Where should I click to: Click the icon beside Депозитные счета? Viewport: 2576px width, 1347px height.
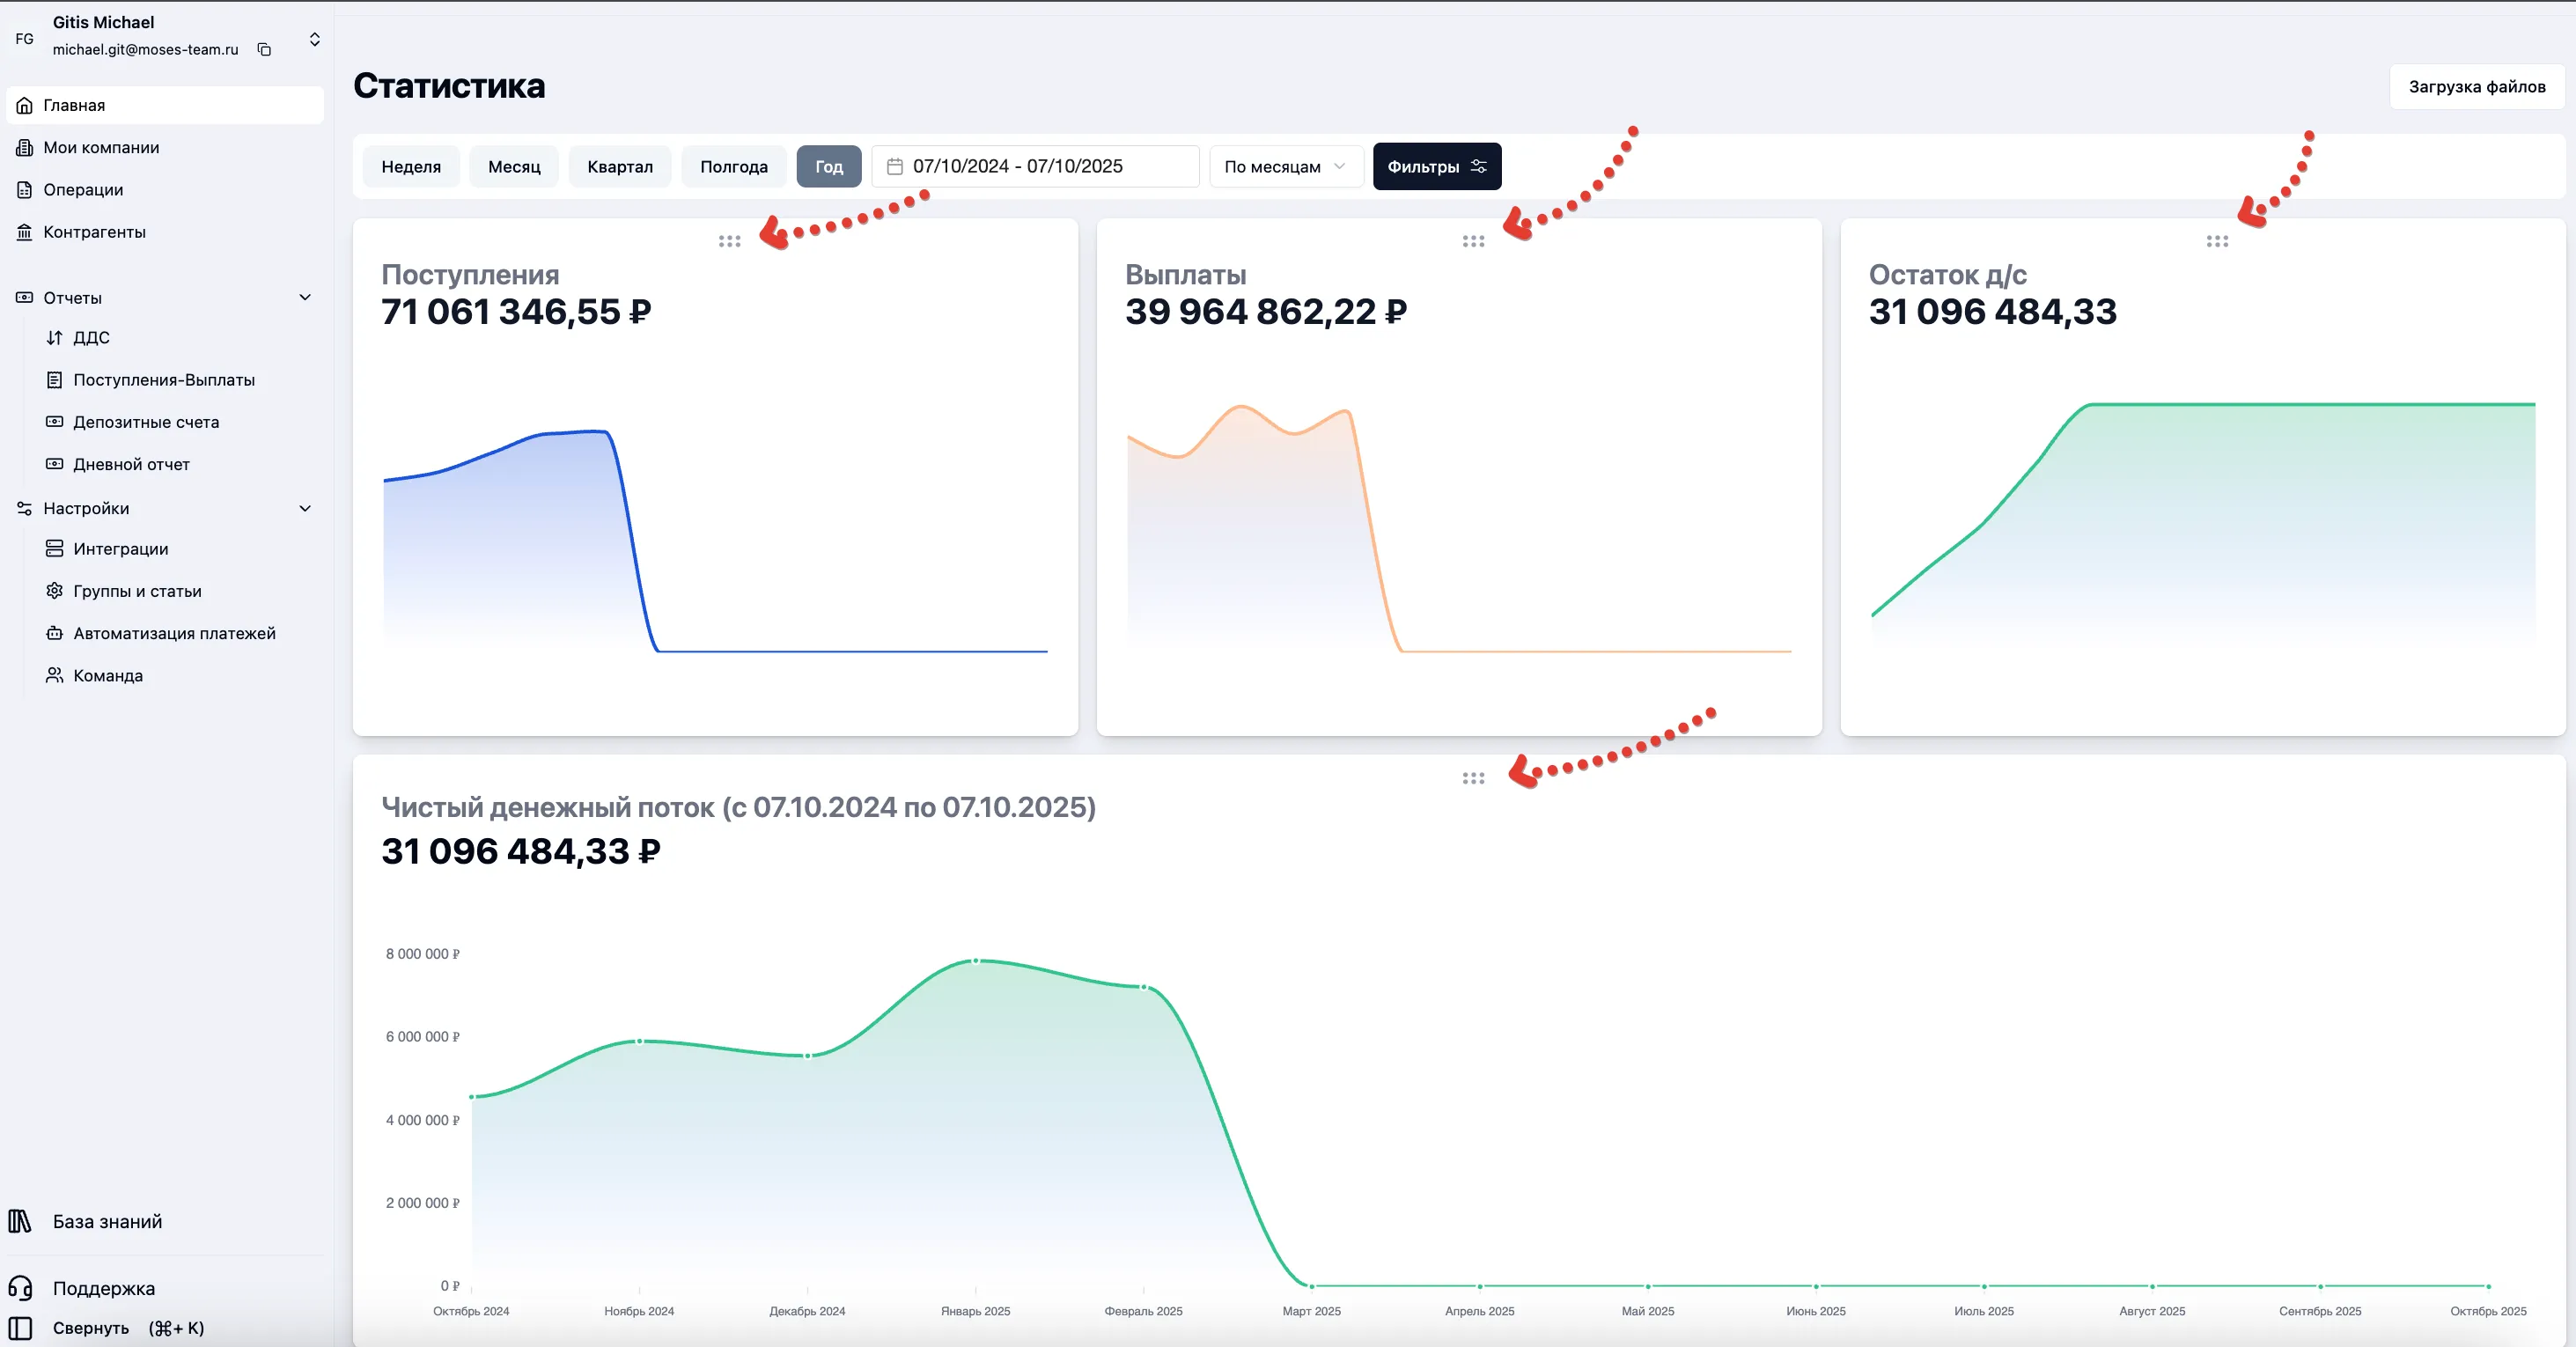(x=54, y=421)
